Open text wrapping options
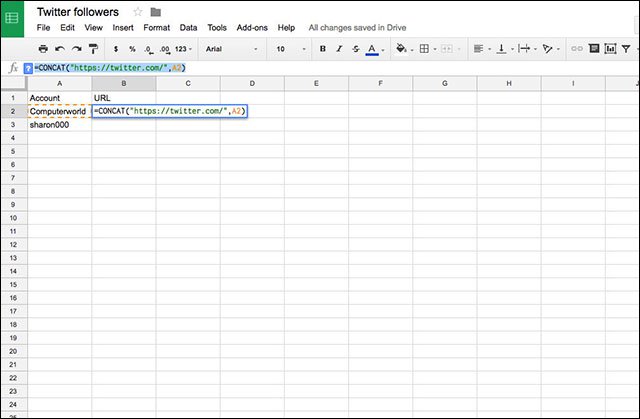640x419 pixels. tap(524, 49)
